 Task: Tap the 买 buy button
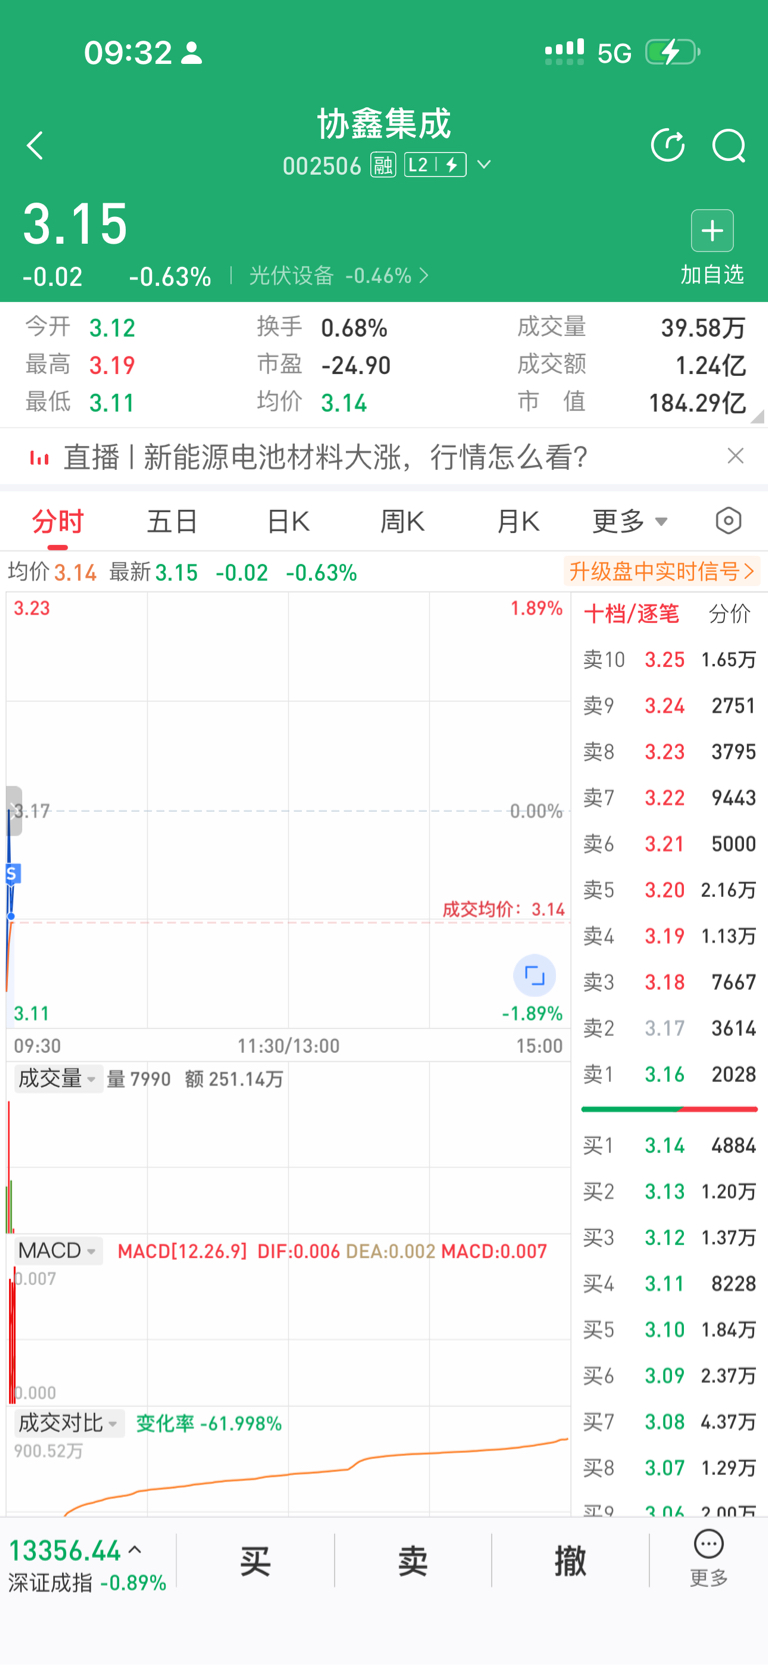255,1560
